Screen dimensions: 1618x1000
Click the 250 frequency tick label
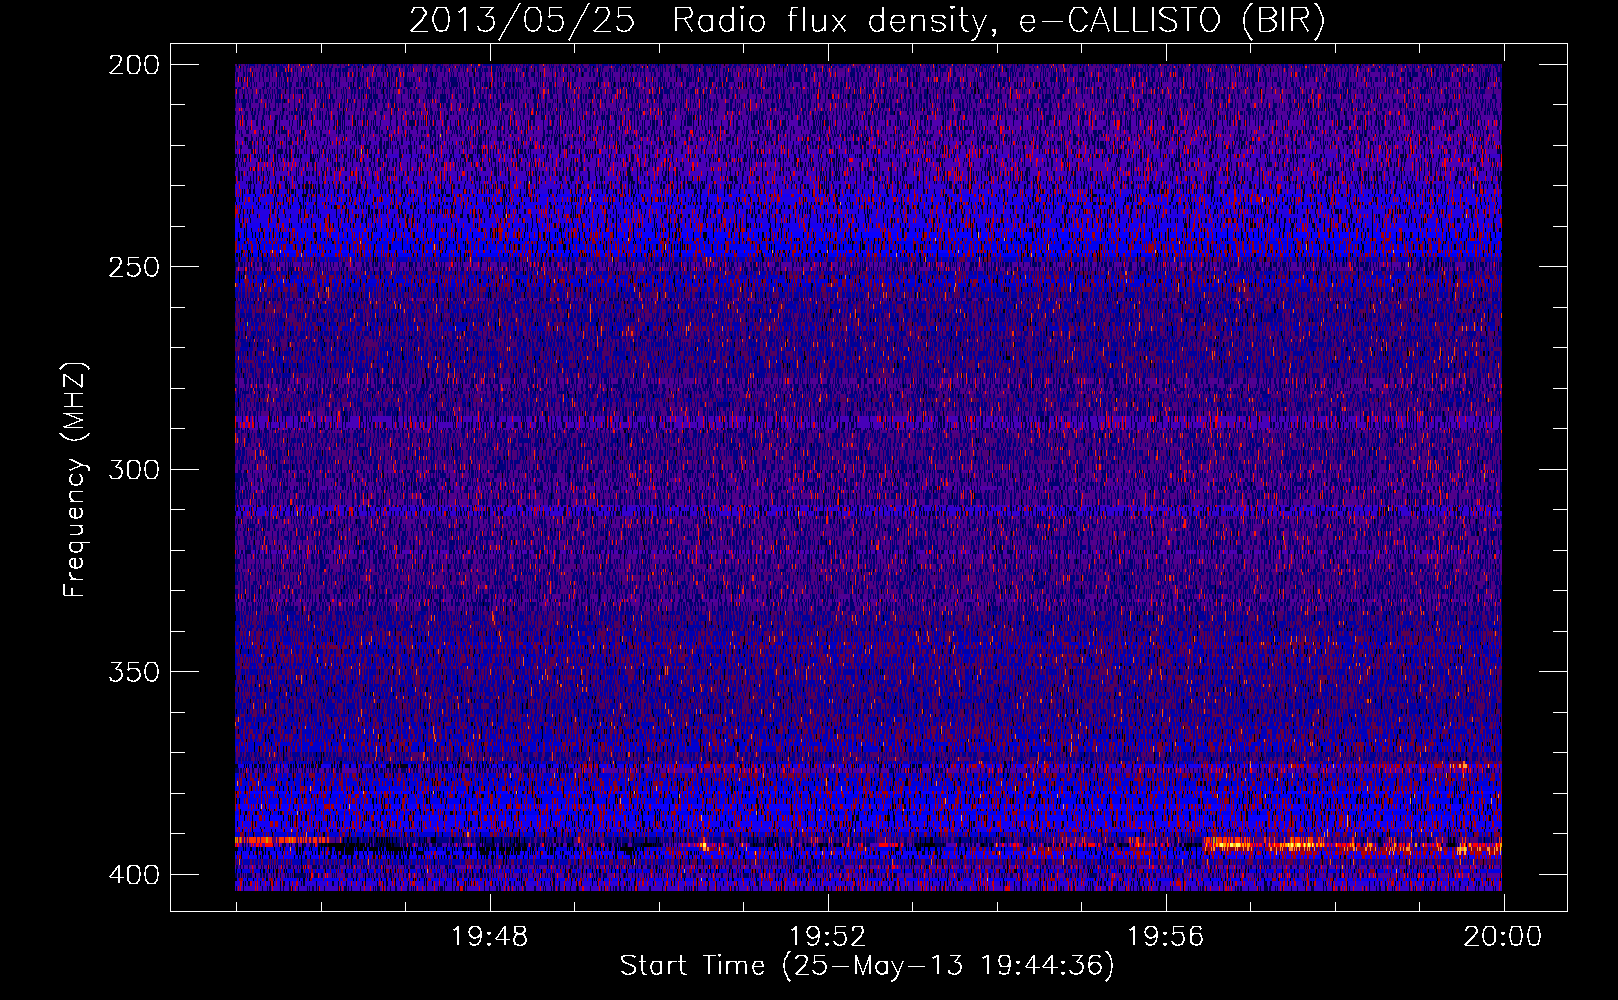click(133, 267)
